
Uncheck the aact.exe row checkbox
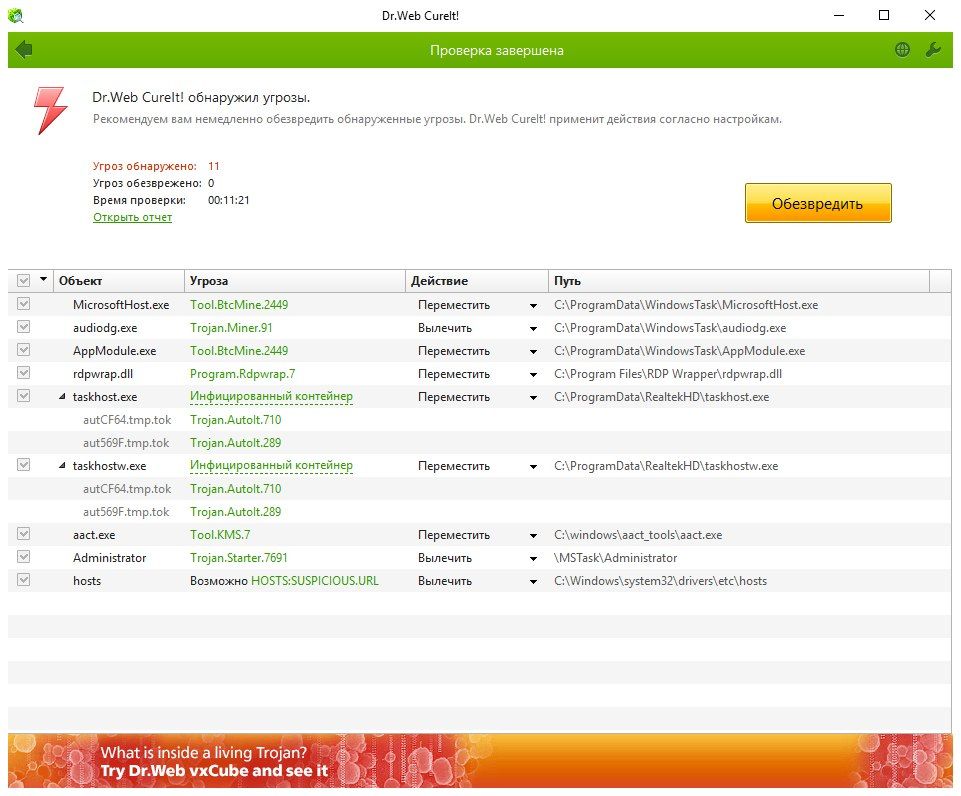pos(23,534)
